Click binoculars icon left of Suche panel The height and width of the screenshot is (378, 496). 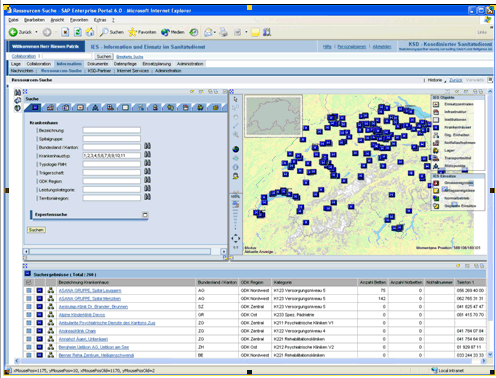tap(17, 92)
